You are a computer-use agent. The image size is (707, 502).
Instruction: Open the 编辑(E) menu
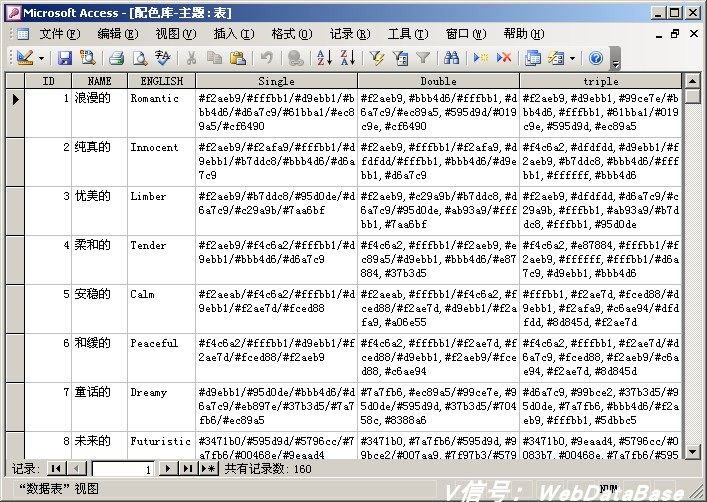coord(118,34)
